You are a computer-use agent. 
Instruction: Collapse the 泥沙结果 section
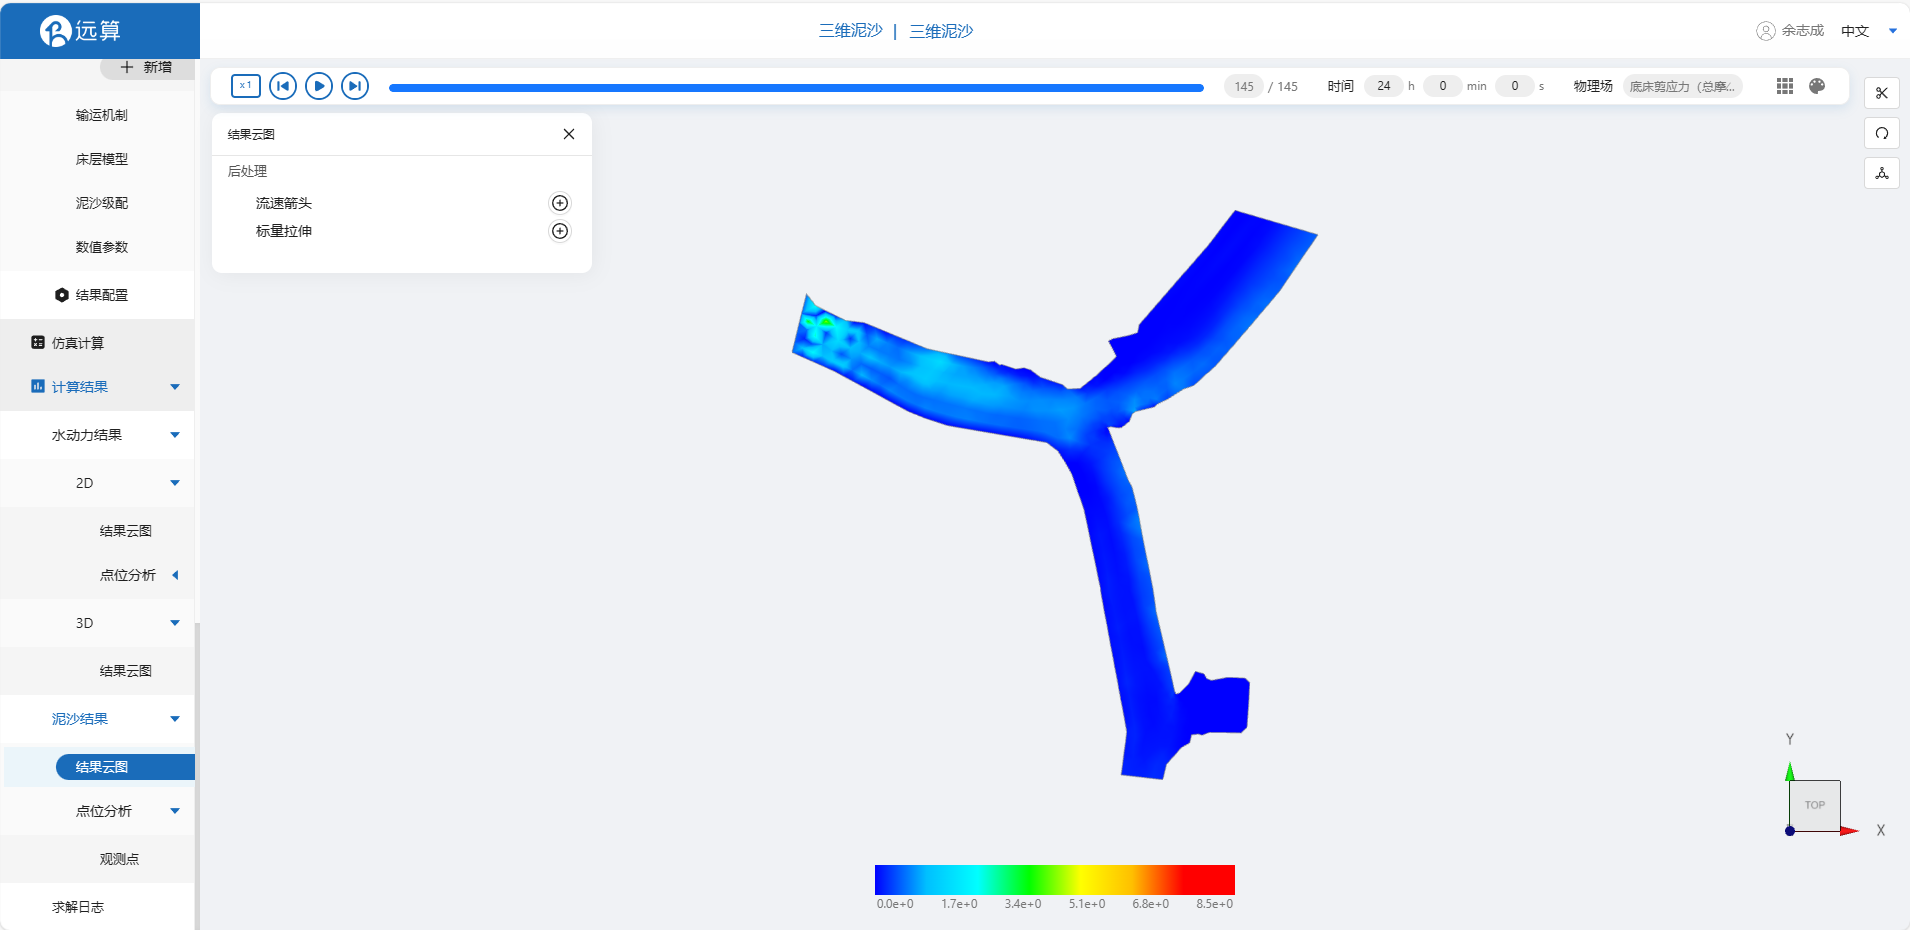[x=175, y=719]
